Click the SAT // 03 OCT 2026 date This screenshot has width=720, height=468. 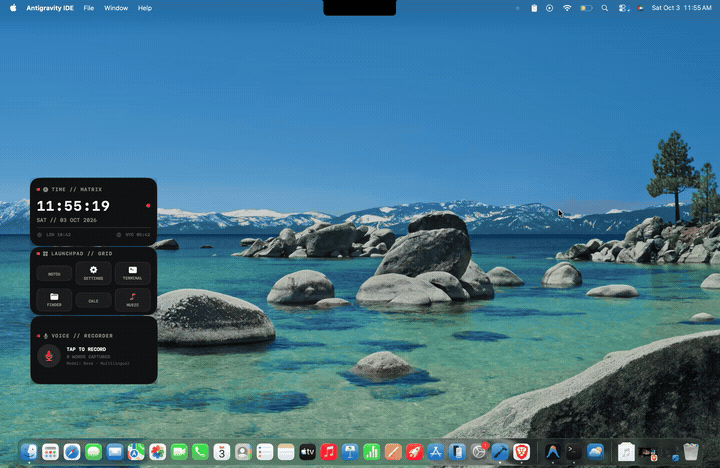[x=67, y=220]
